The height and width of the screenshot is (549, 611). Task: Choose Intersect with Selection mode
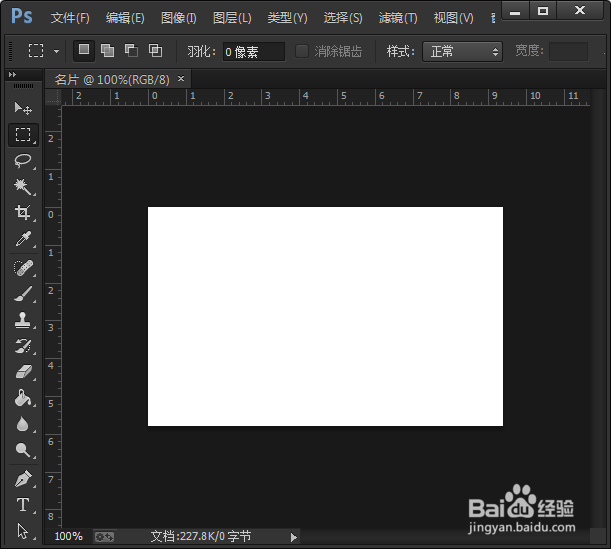pyautogui.click(x=155, y=51)
